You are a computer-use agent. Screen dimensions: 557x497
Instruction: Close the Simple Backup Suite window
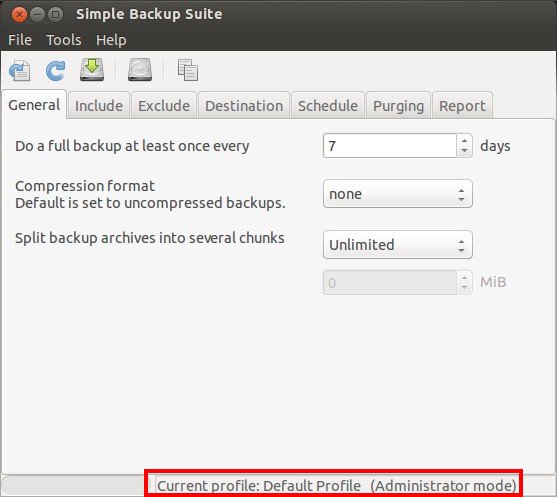coord(19,15)
